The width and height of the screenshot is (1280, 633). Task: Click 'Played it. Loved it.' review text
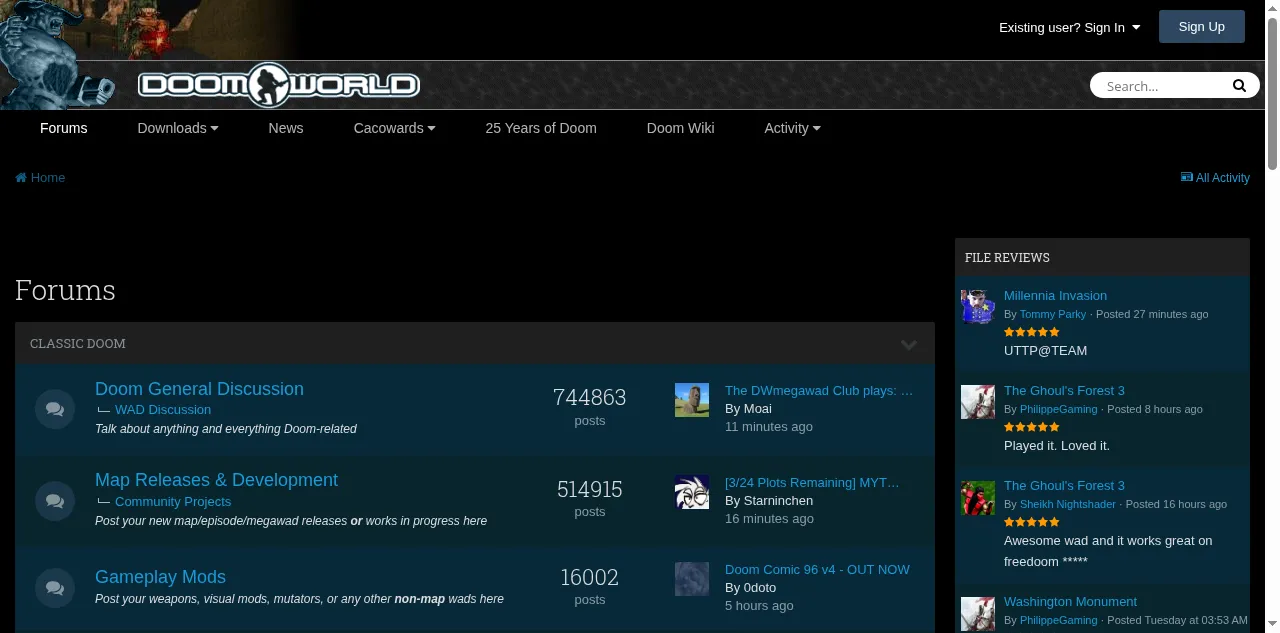(x=1057, y=446)
